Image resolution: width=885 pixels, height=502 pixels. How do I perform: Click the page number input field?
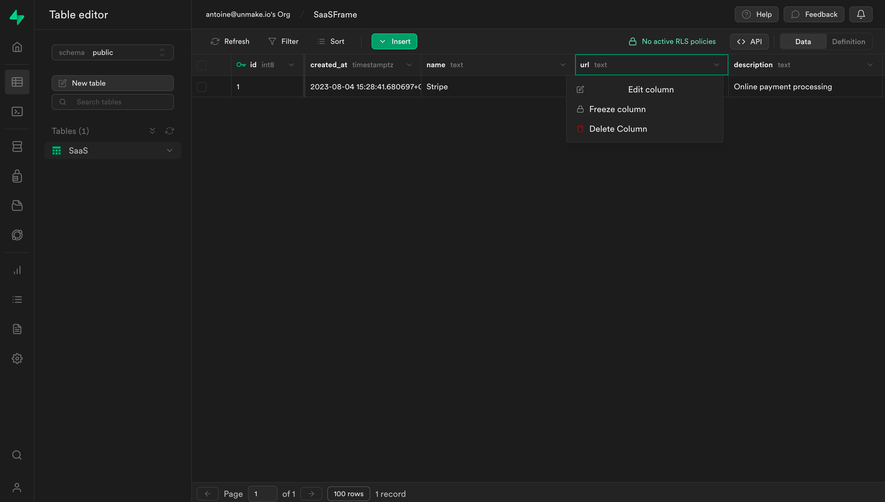click(x=262, y=494)
